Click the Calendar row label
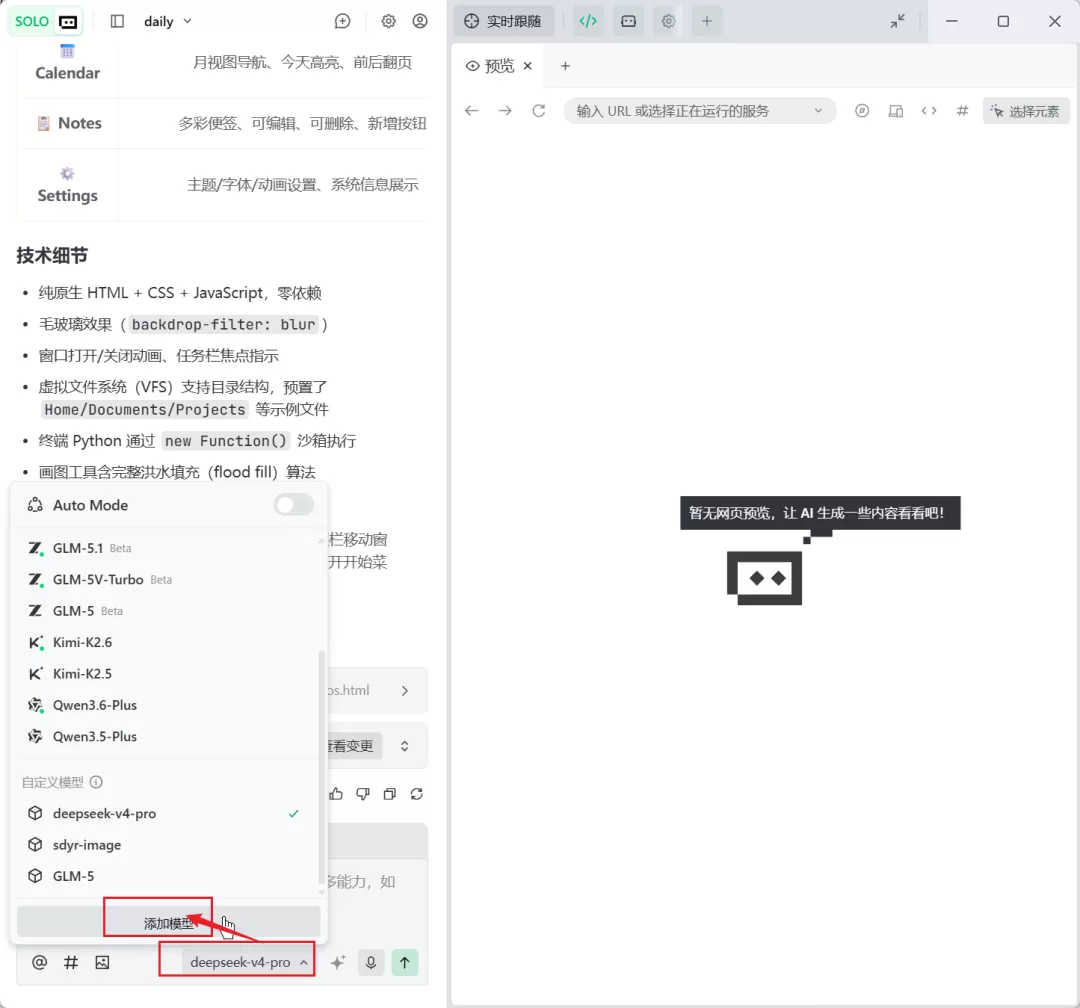Viewport: 1080px width, 1008px height. tap(68, 73)
